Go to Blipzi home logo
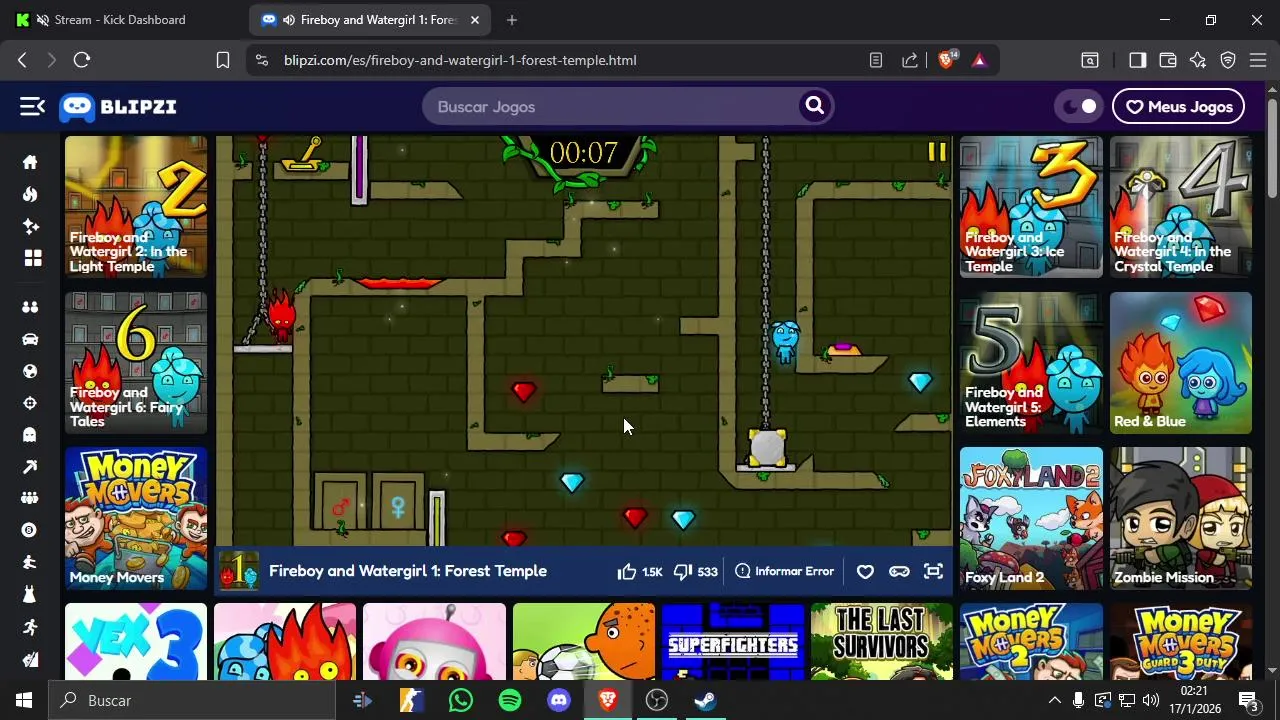 click(x=118, y=106)
